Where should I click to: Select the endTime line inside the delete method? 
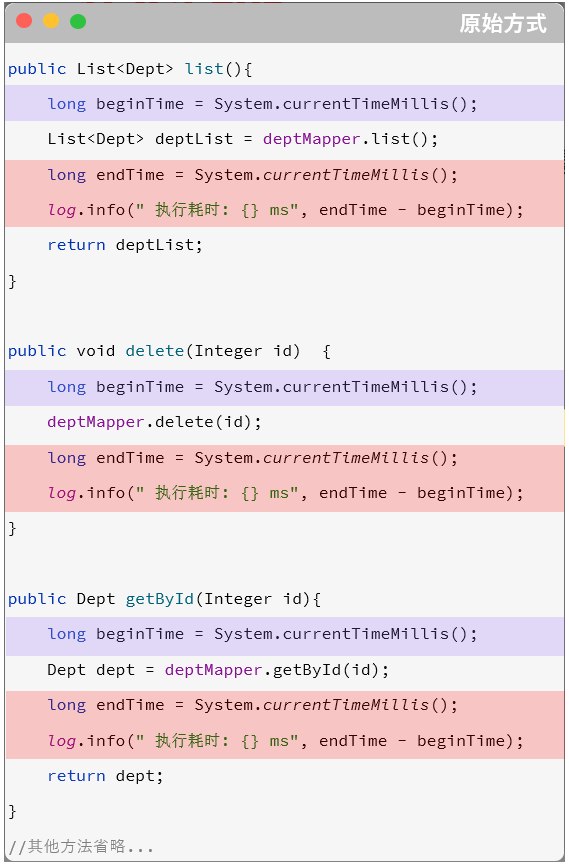252,458
